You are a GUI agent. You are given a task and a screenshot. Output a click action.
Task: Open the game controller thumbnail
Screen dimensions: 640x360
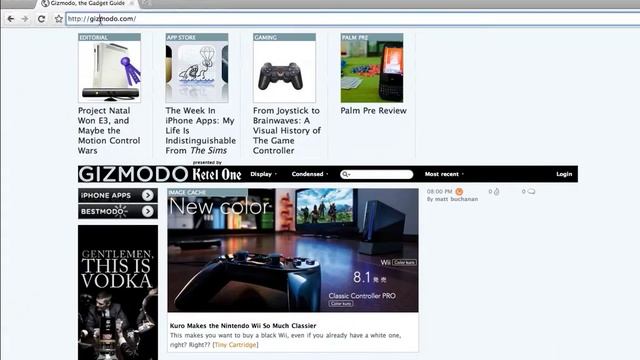[x=284, y=71]
